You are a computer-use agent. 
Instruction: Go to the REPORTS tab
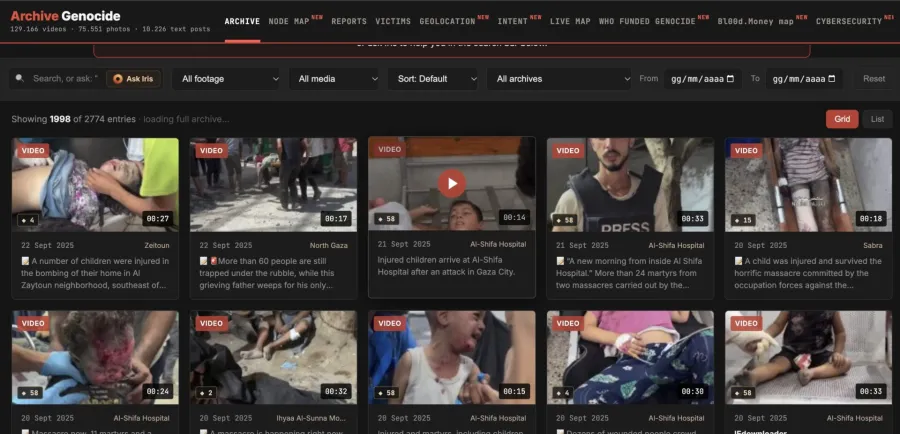pyautogui.click(x=349, y=21)
